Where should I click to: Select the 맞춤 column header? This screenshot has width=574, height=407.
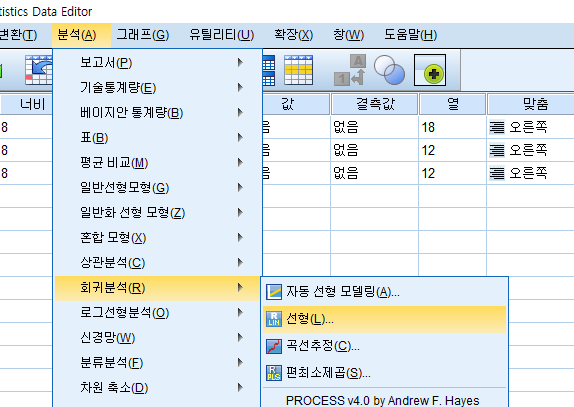pyautogui.click(x=531, y=104)
